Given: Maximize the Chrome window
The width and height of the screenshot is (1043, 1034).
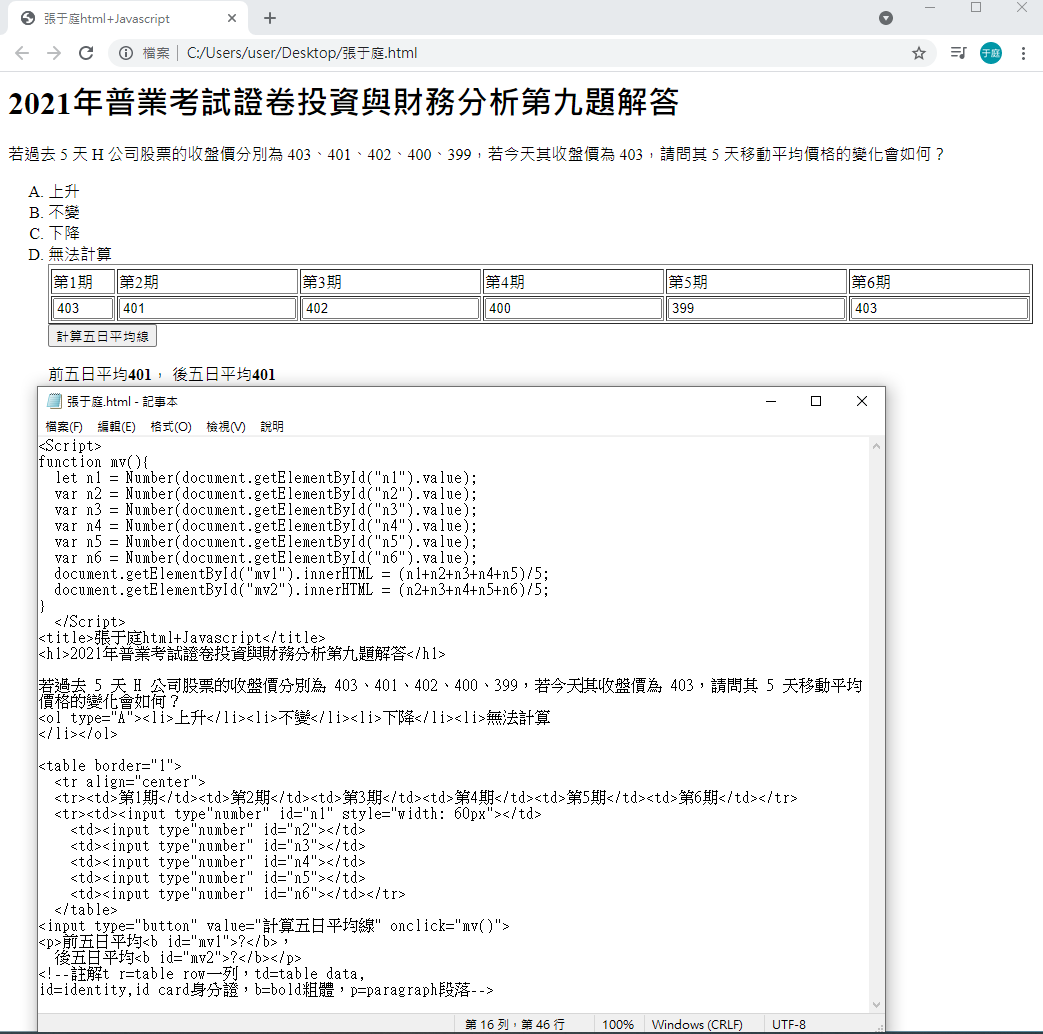Looking at the screenshot, I should click(x=976, y=8).
